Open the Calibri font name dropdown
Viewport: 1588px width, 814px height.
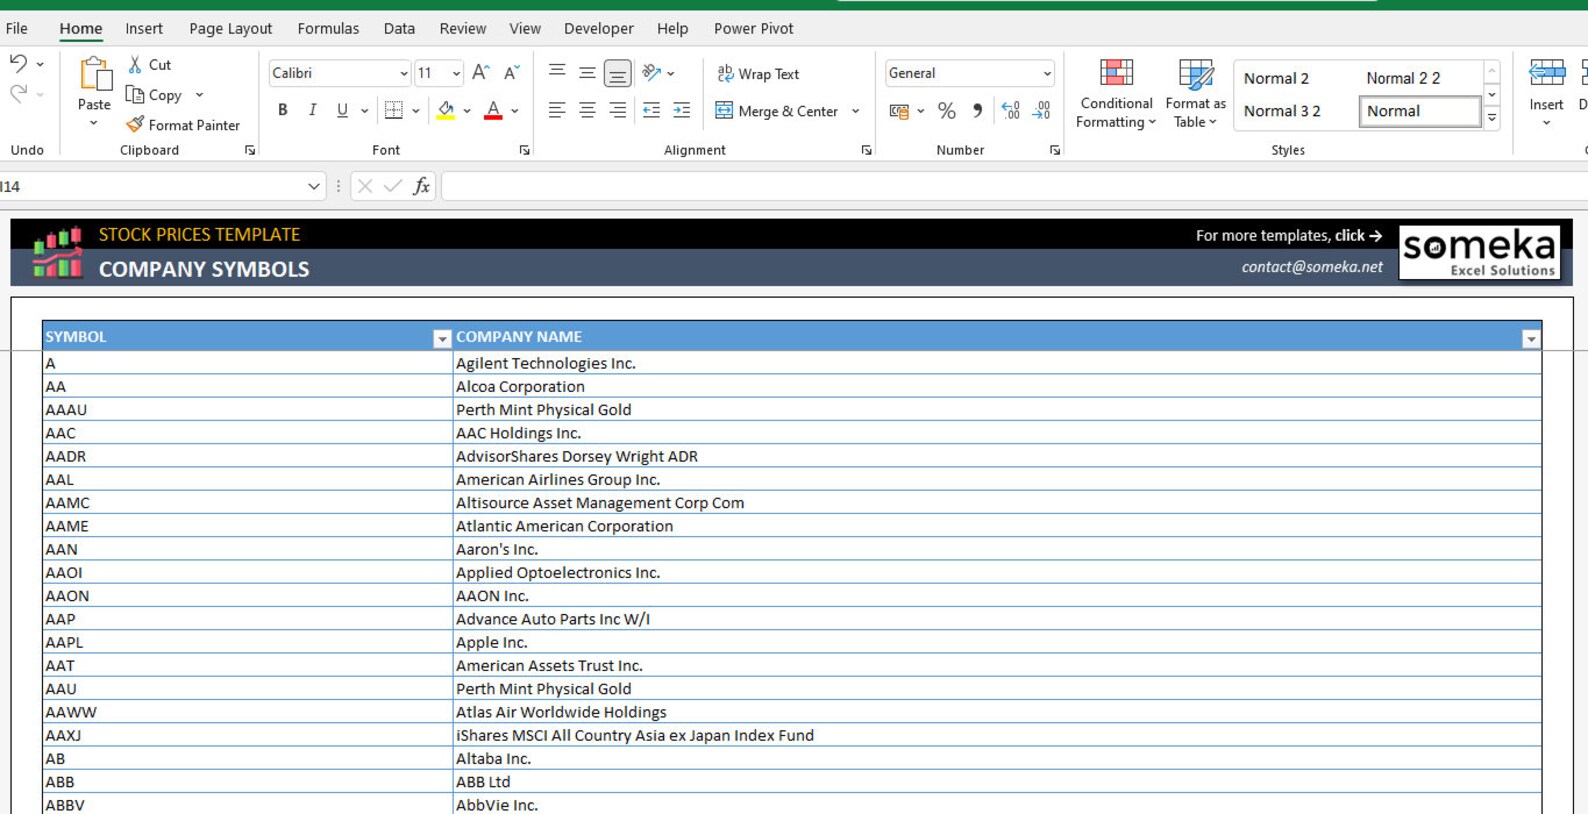tap(404, 74)
